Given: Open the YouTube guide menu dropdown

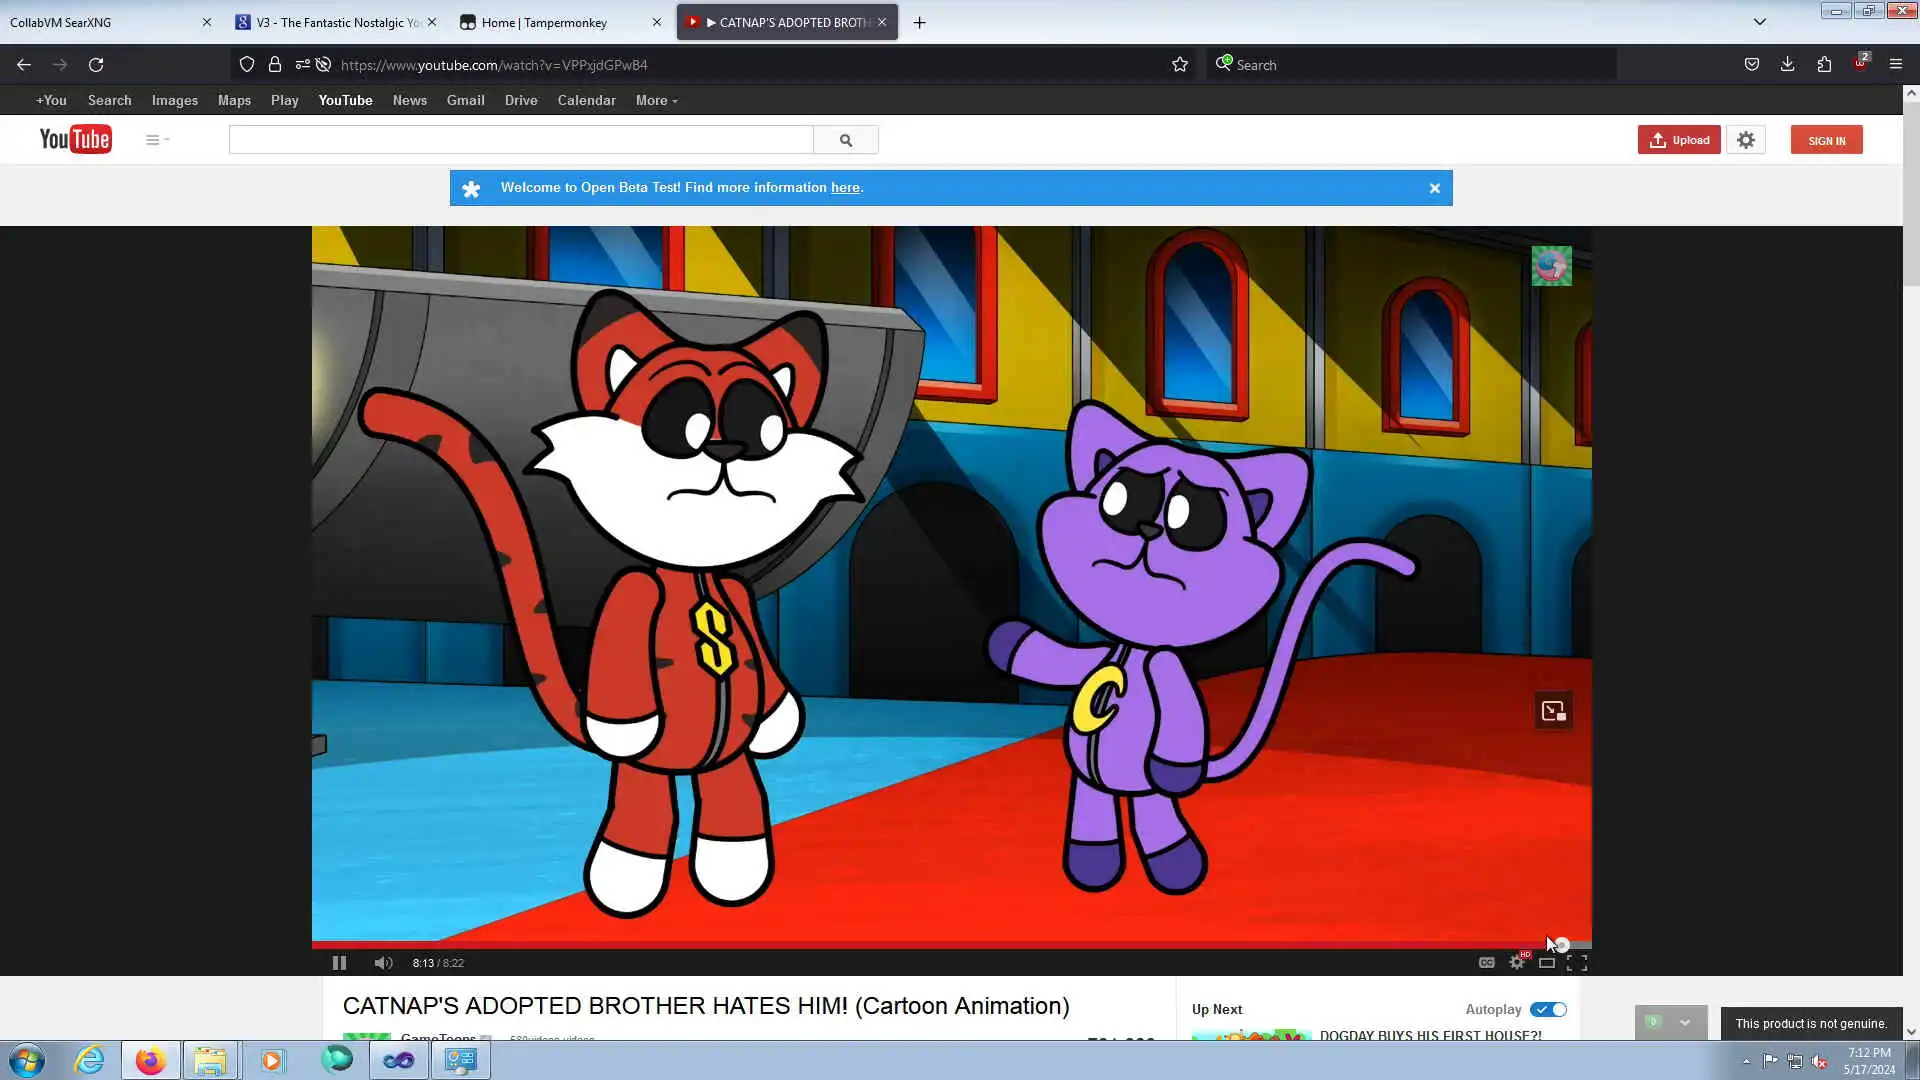Looking at the screenshot, I should click(x=157, y=140).
